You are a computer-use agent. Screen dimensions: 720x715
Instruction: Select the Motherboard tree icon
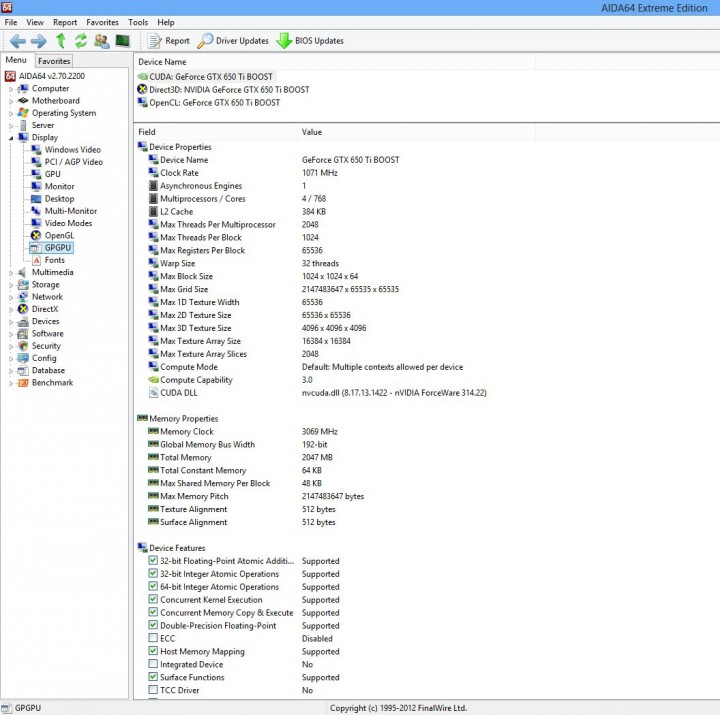(23, 101)
